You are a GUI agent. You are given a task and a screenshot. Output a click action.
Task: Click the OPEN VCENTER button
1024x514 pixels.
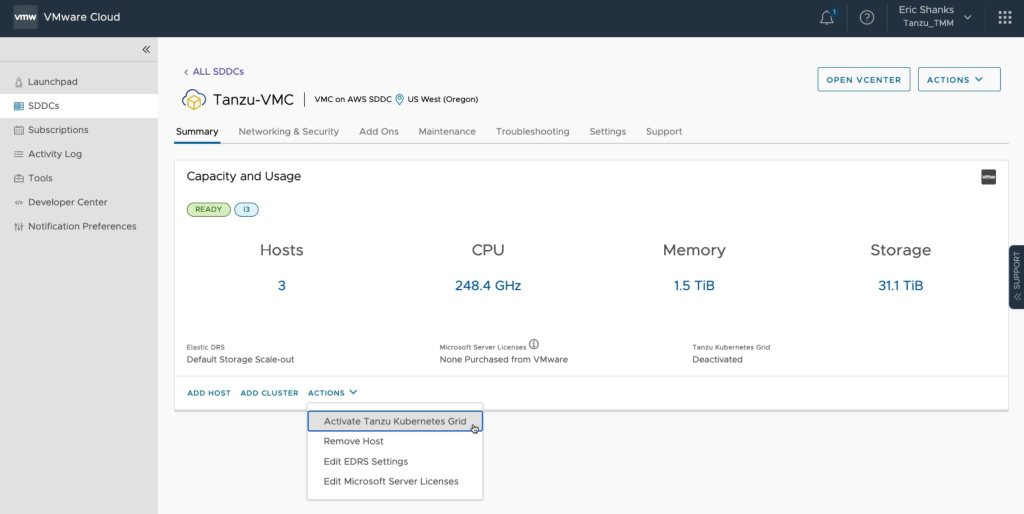pyautogui.click(x=863, y=80)
